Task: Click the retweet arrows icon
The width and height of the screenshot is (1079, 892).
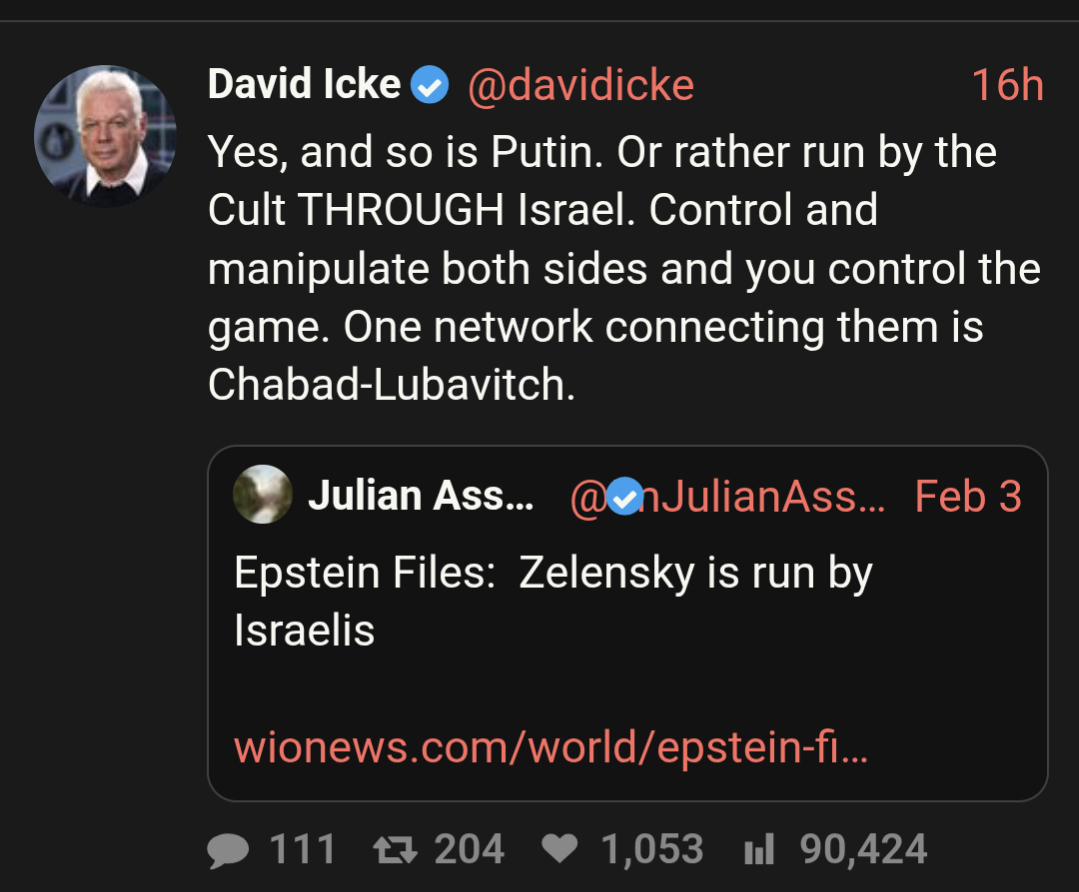Action: click(x=393, y=851)
